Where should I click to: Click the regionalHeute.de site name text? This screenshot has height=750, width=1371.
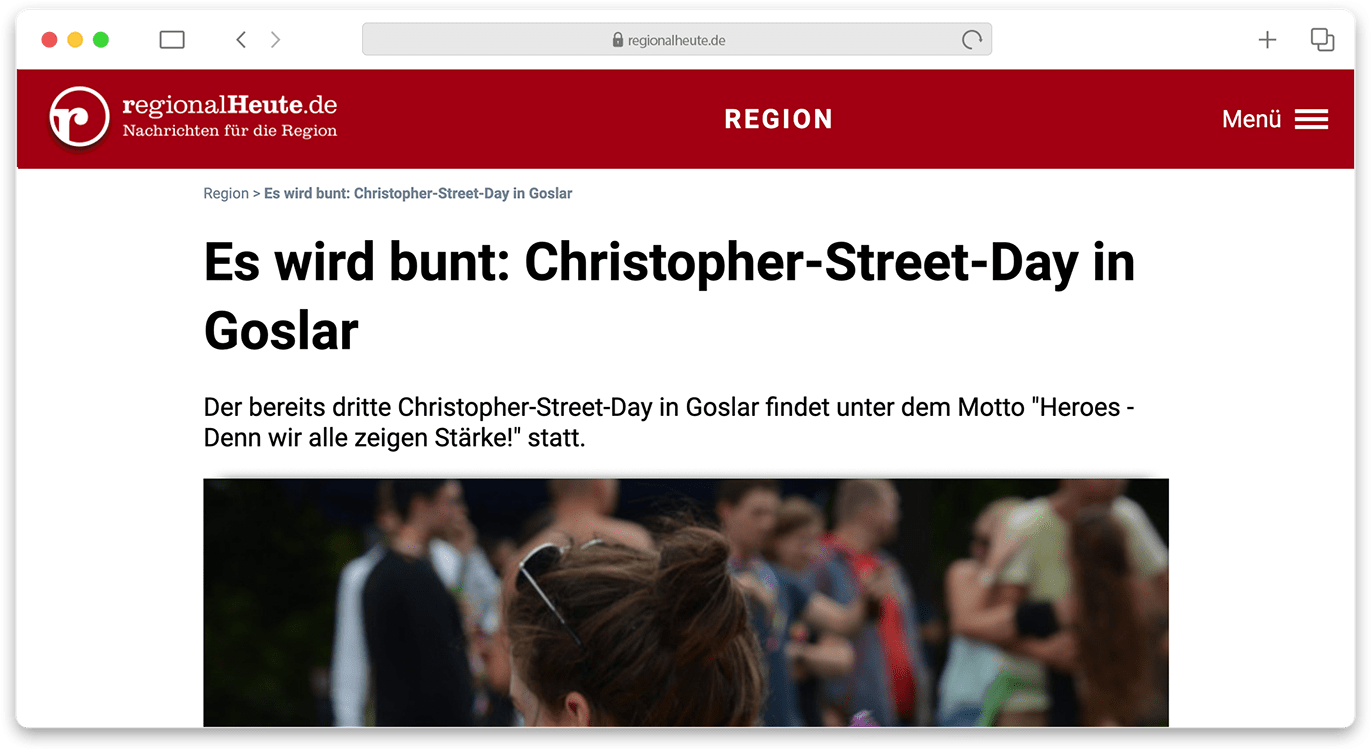point(229,105)
